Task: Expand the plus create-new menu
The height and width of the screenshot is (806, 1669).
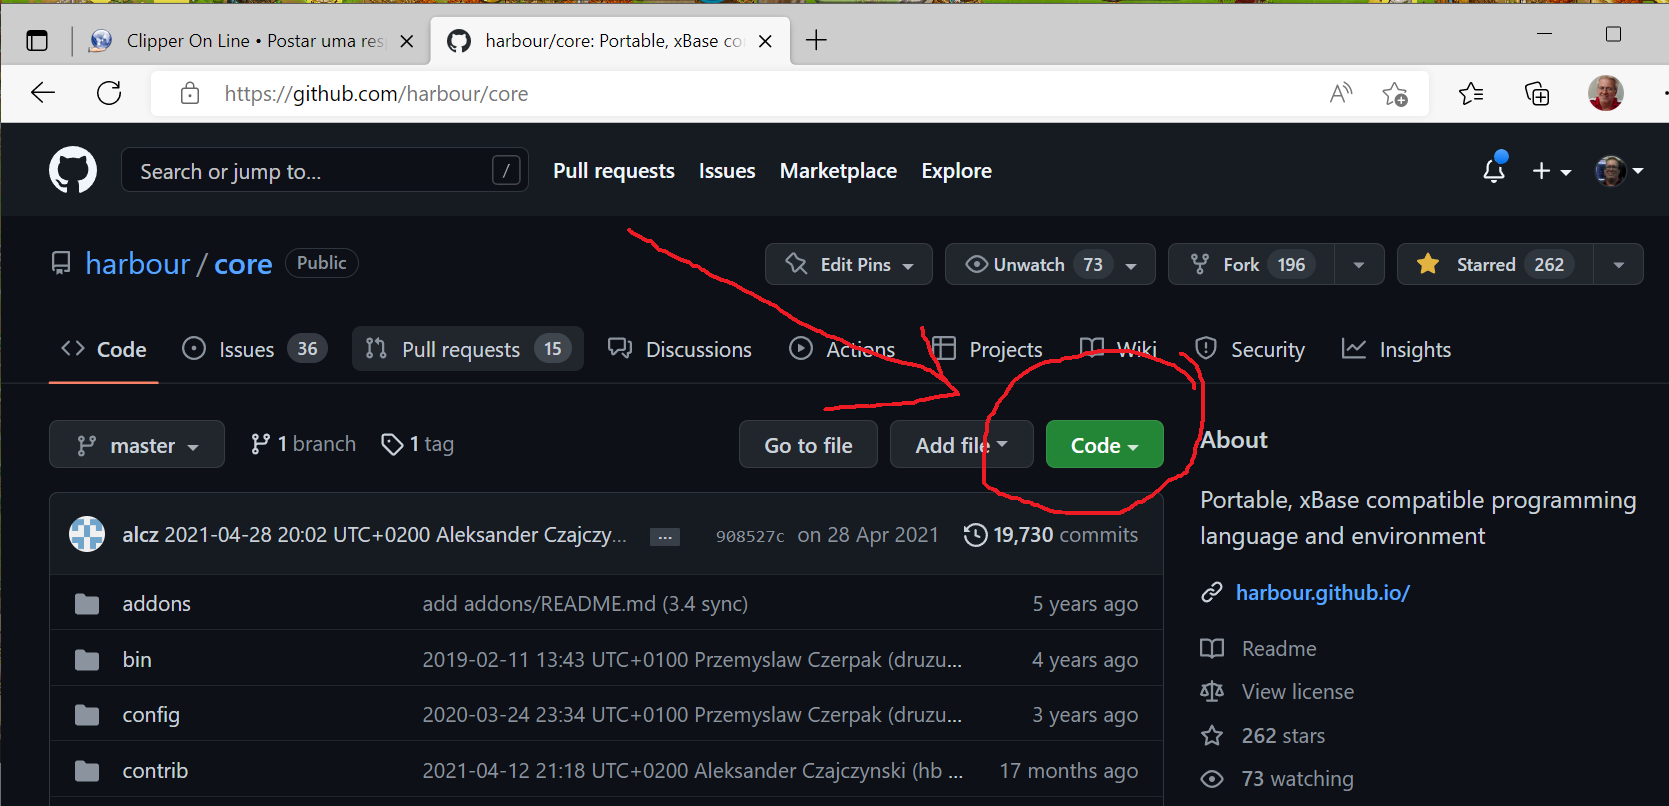Action: 1551,171
